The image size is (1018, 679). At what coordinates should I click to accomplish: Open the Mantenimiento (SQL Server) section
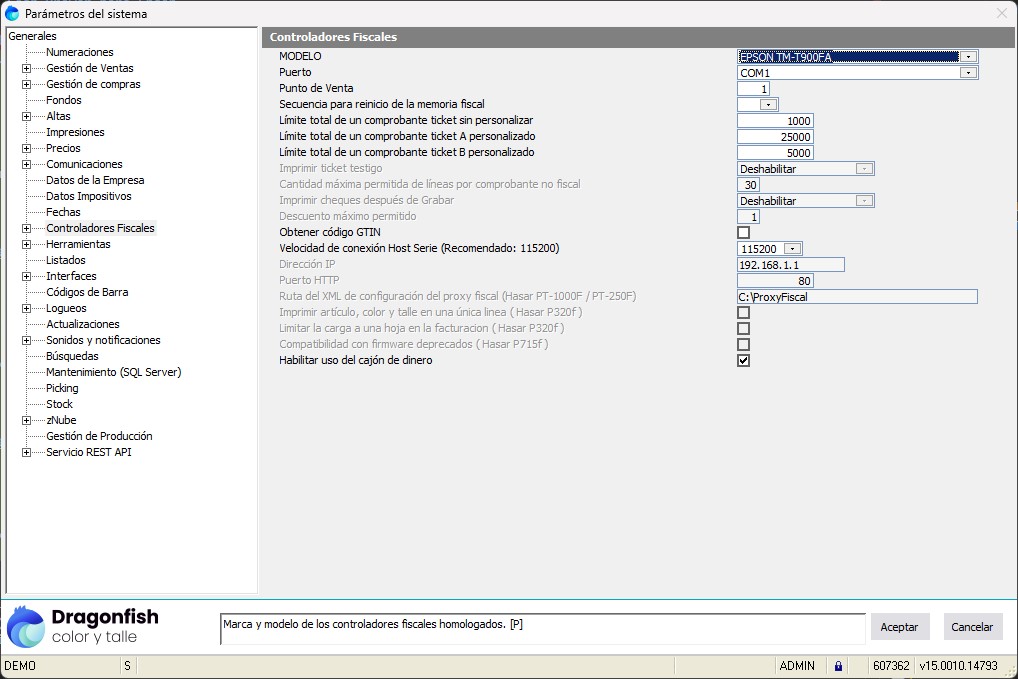point(113,372)
